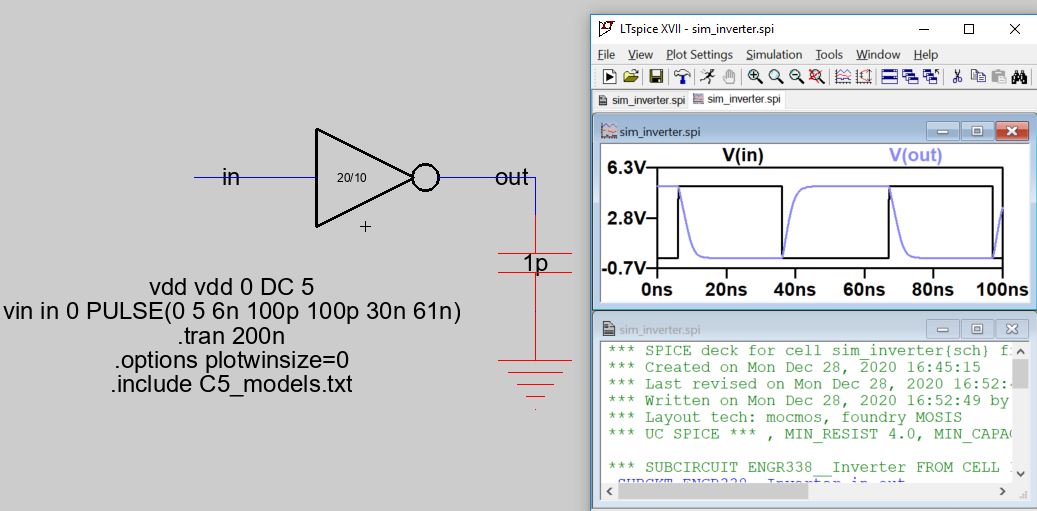This screenshot has width=1037, height=511.
Task: Switch to the sim_inverter.spi waveform tab
Action: [737, 99]
